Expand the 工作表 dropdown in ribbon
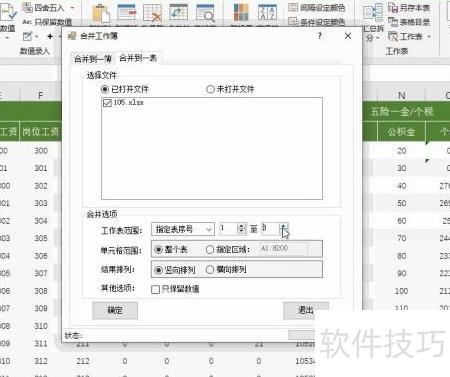Viewport: 450px width, 377px height. pyautogui.click(x=429, y=36)
